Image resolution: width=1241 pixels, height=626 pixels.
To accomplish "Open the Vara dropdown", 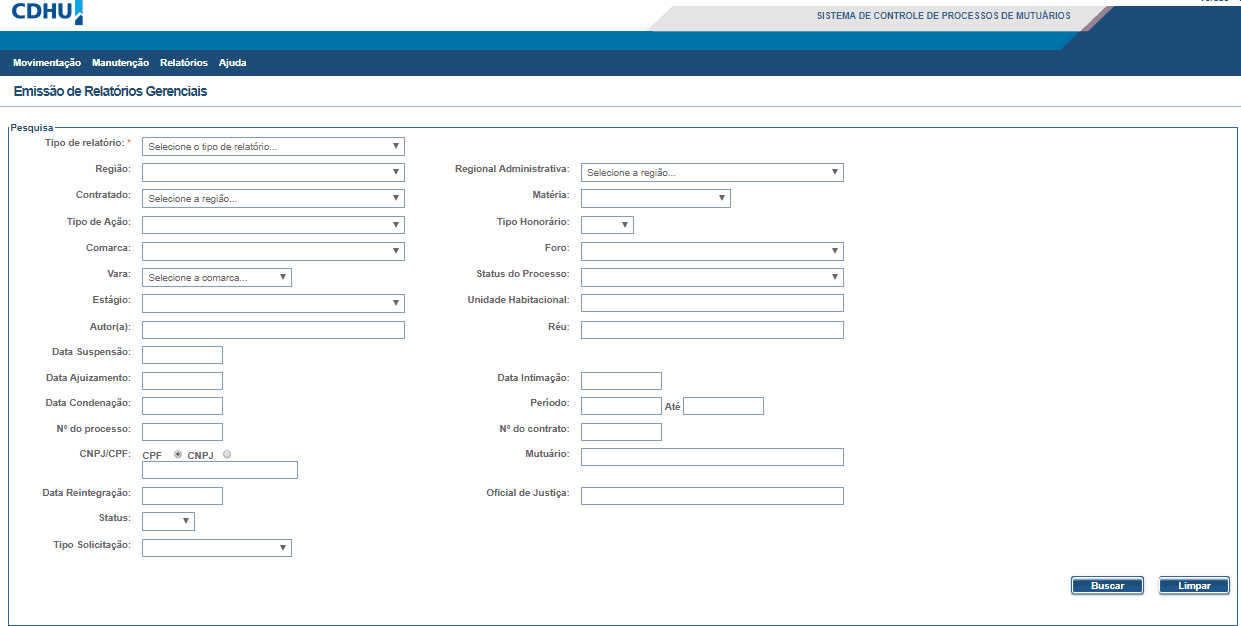I will tap(217, 277).
